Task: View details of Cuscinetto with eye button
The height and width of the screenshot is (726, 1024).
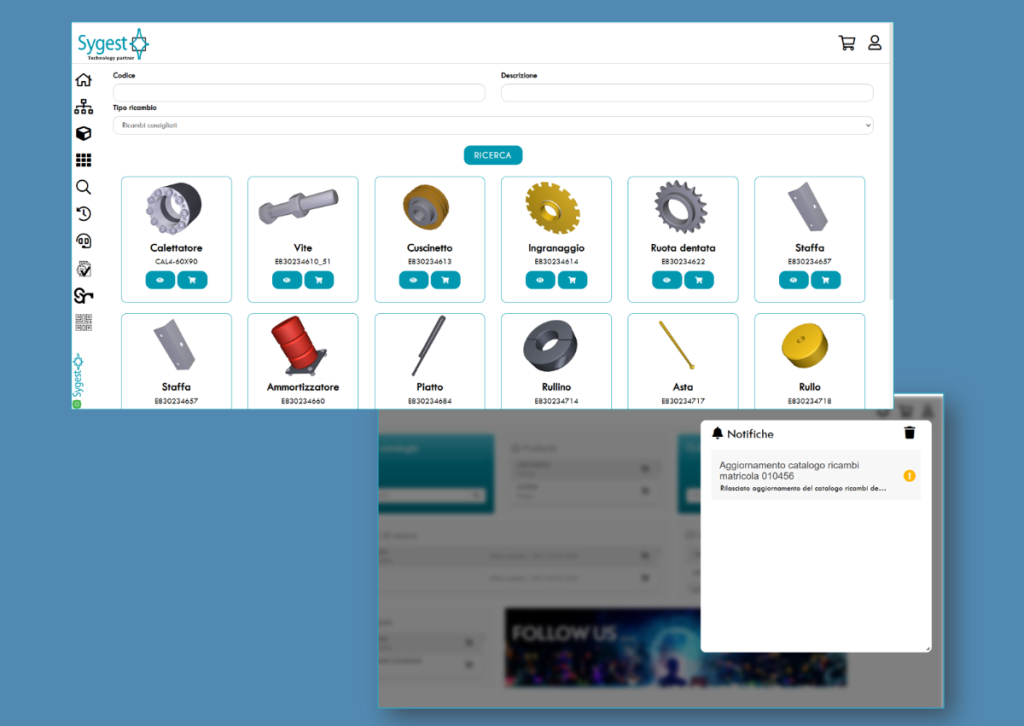Action: (413, 280)
